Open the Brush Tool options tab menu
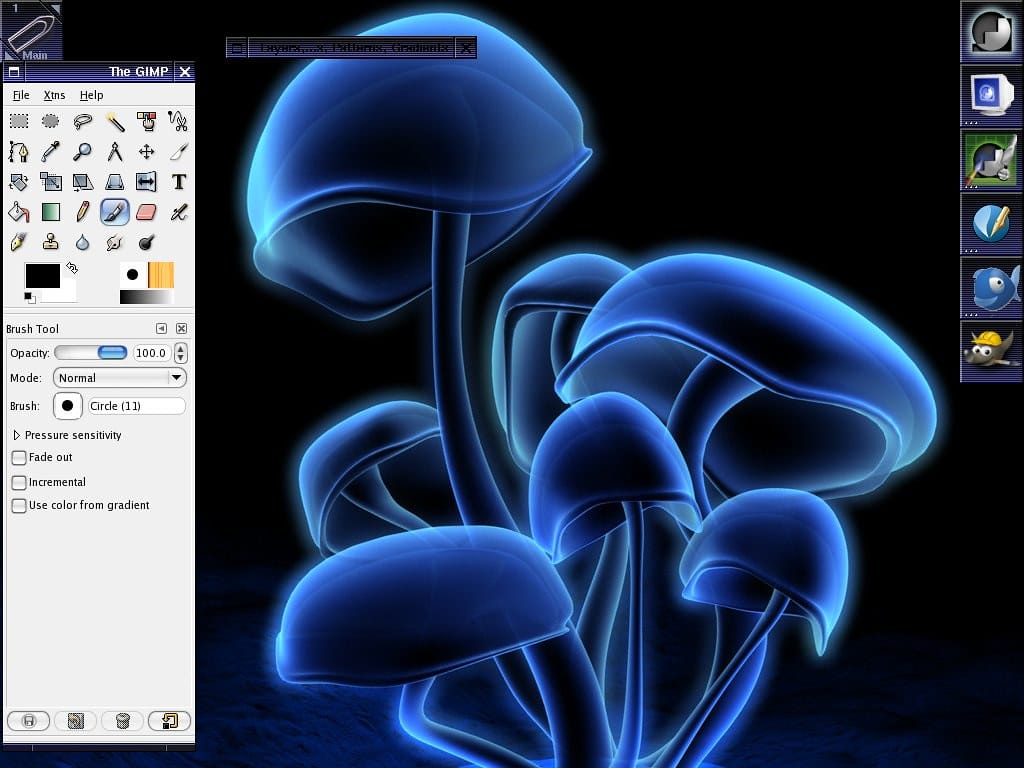The image size is (1024, 768). click(x=161, y=328)
